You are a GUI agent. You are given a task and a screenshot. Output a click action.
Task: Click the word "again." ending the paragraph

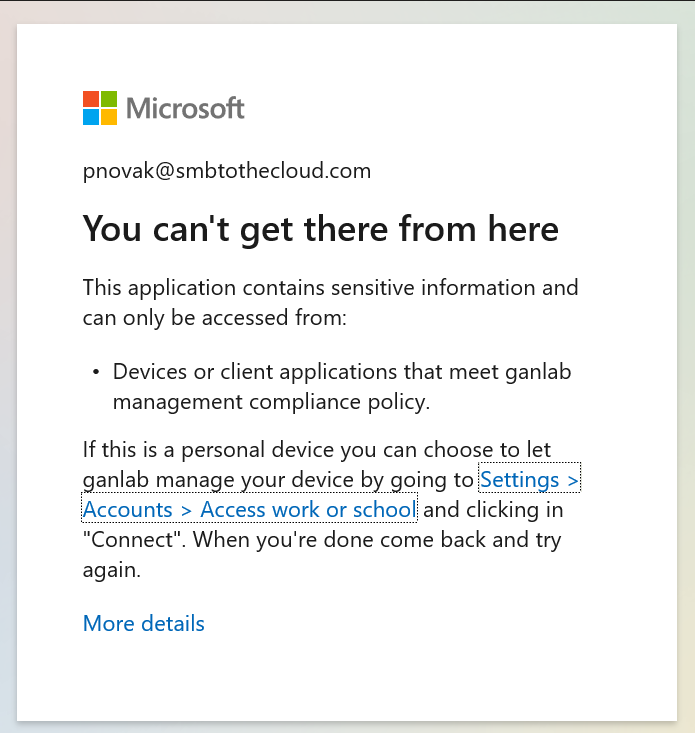tap(112, 570)
